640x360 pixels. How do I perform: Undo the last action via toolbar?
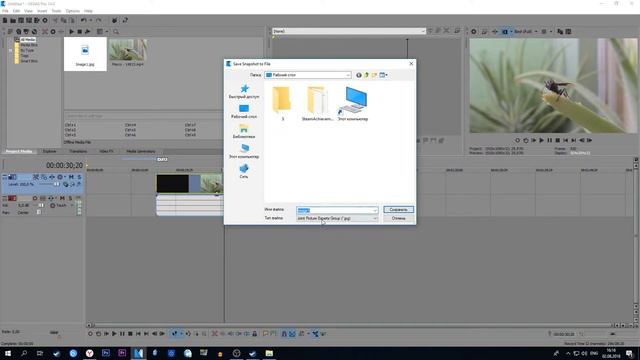click(83, 20)
